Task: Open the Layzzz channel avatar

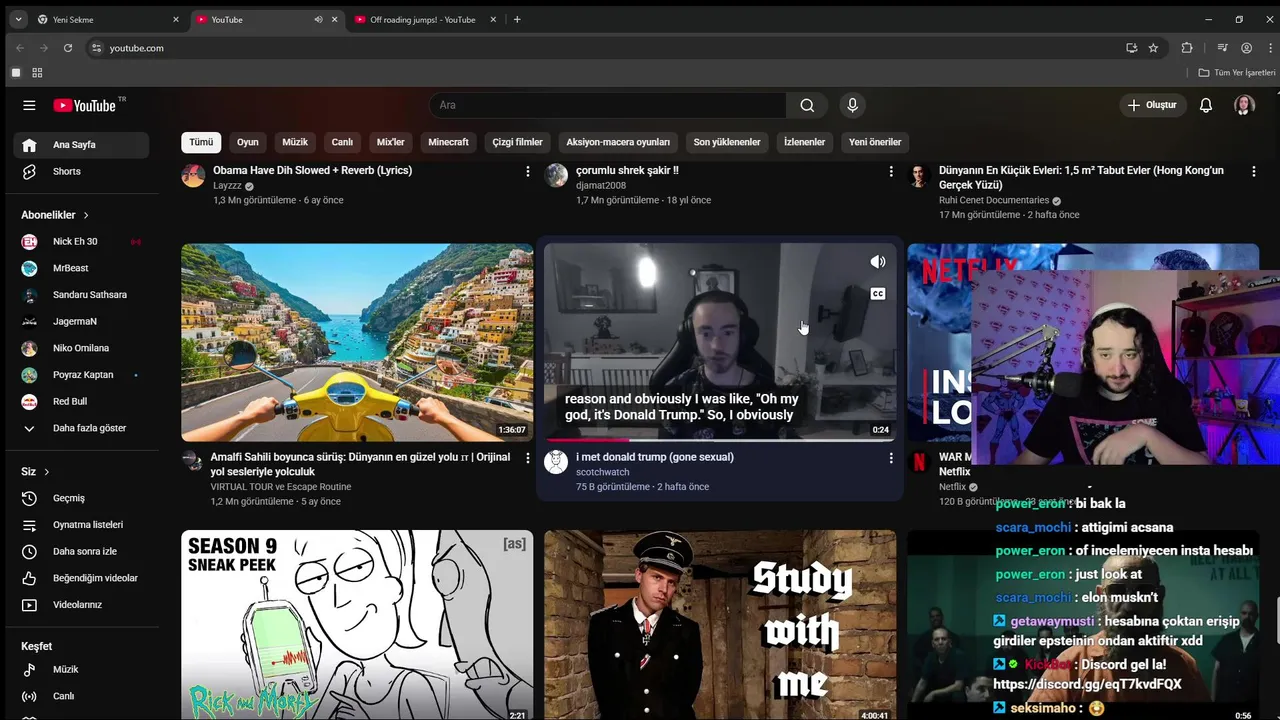Action: pos(193,176)
